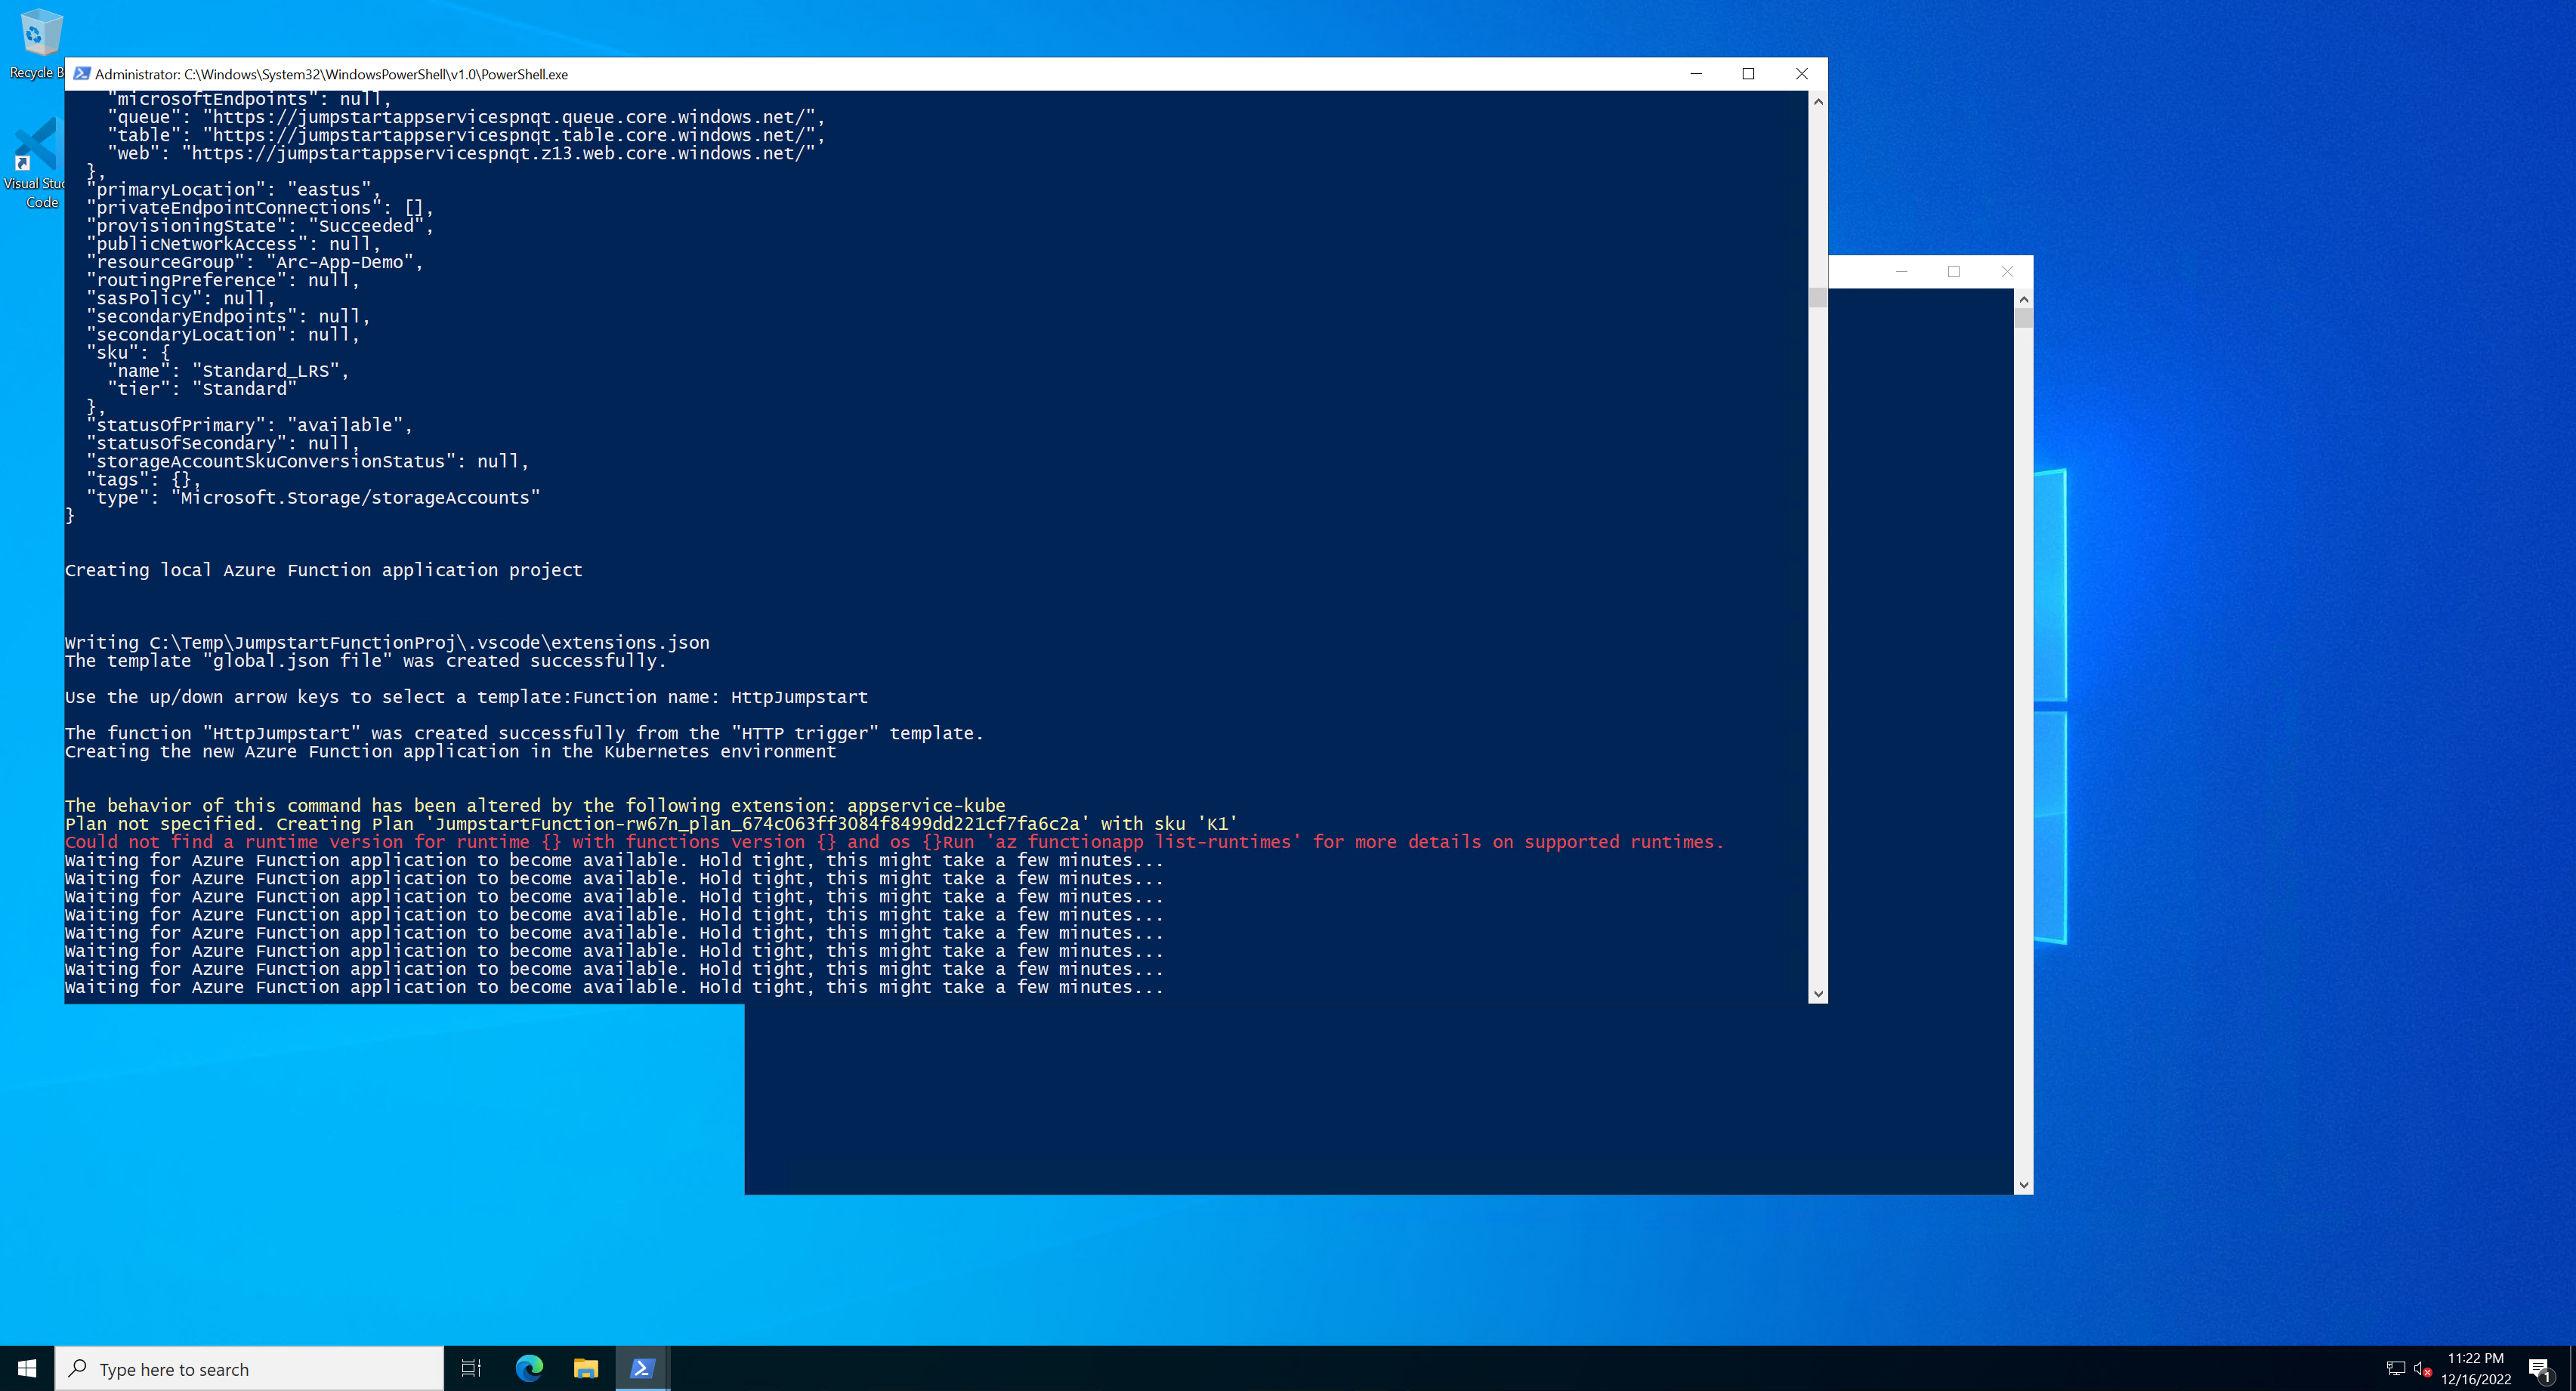The width and height of the screenshot is (2576, 1391).
Task: Open the Windows Start menu
Action: (x=27, y=1368)
